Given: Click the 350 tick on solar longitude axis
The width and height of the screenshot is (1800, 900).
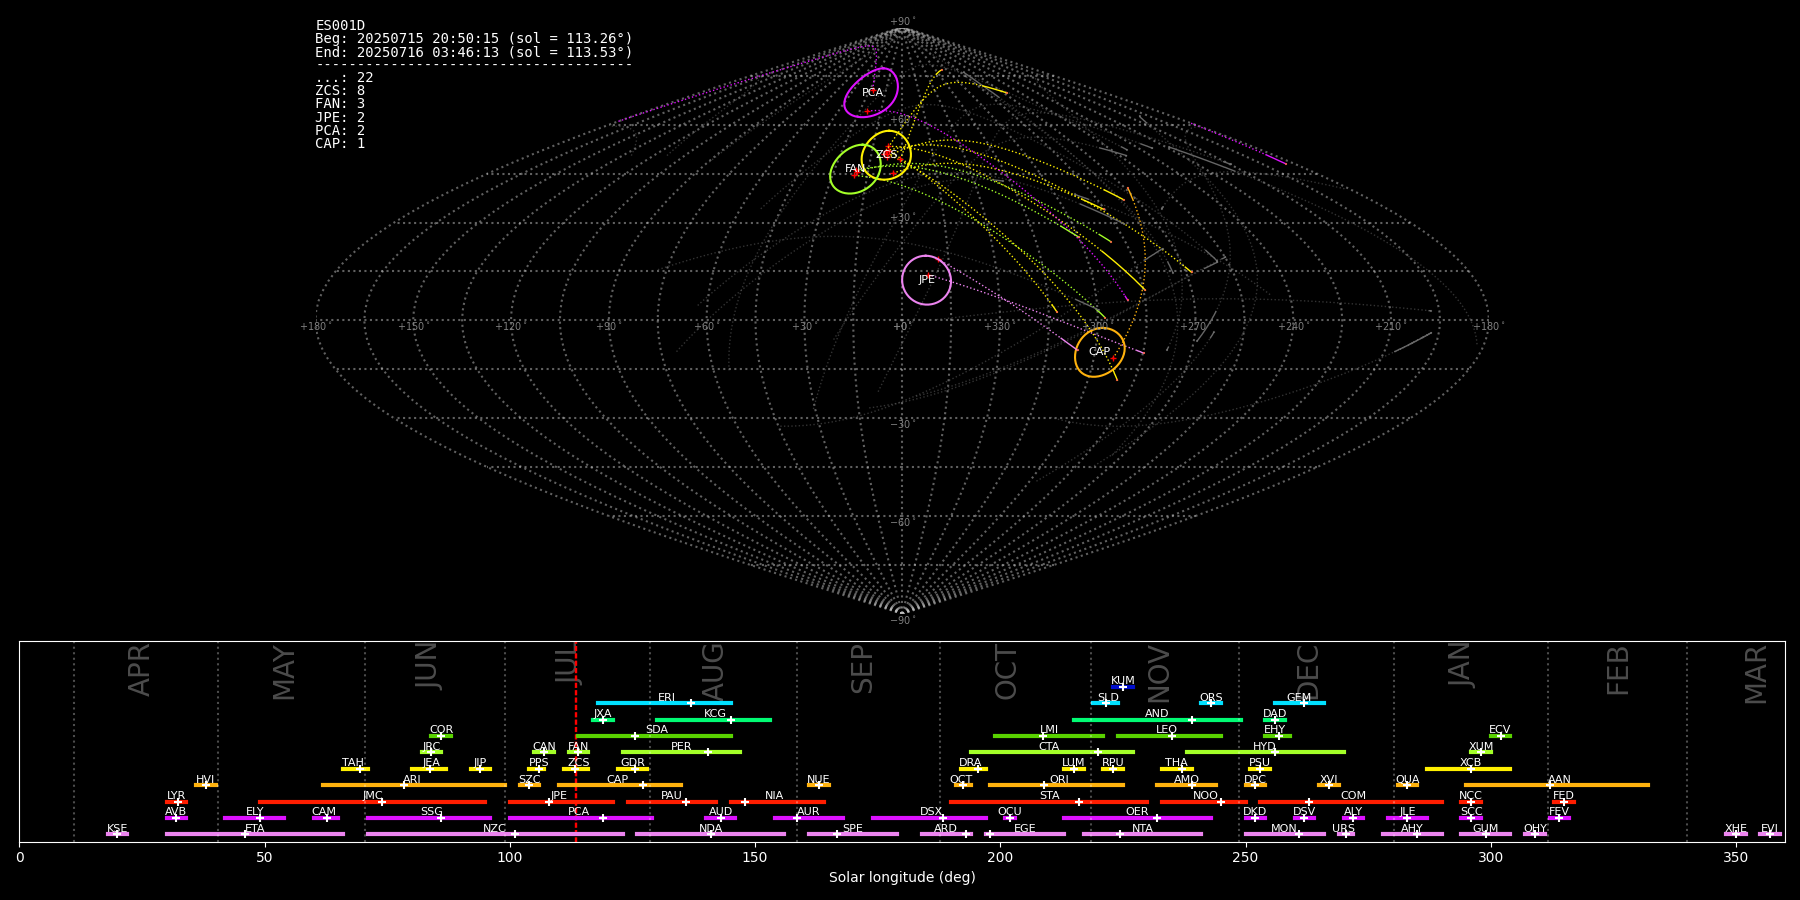Looking at the screenshot, I should [1735, 857].
